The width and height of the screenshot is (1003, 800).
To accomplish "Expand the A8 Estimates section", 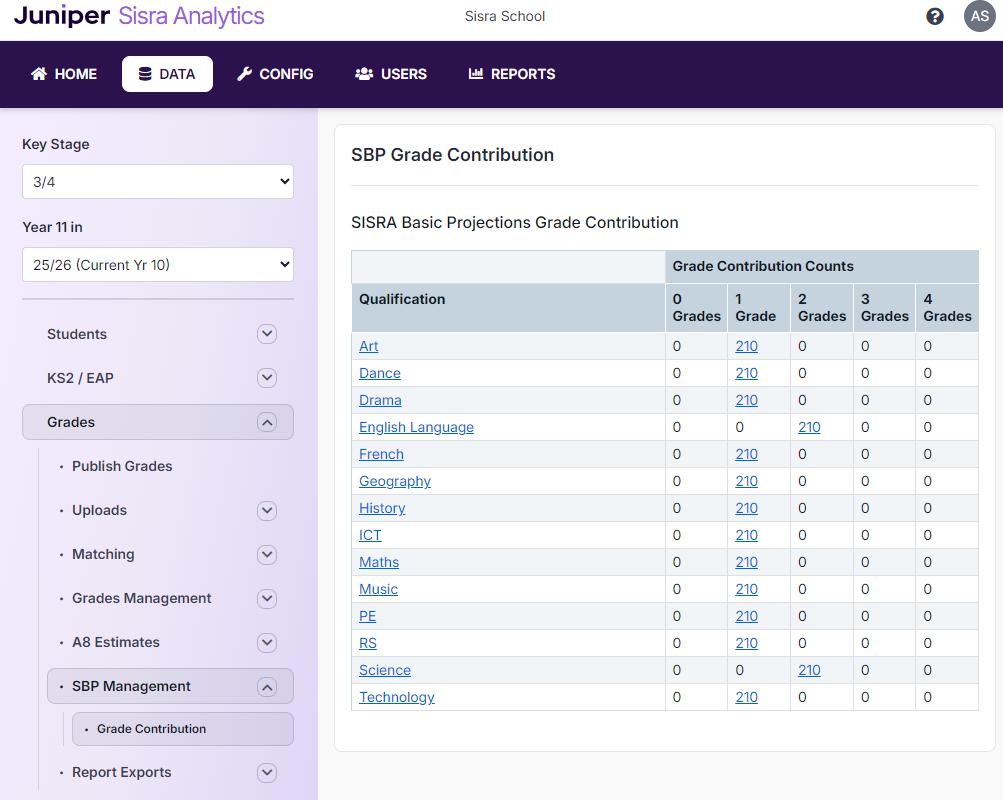I will (266, 642).
